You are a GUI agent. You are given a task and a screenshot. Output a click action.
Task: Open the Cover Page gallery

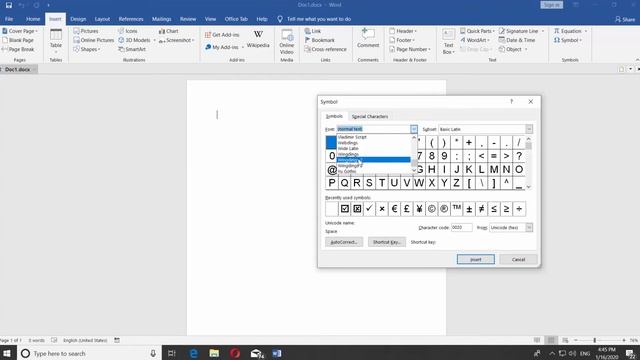(x=20, y=31)
